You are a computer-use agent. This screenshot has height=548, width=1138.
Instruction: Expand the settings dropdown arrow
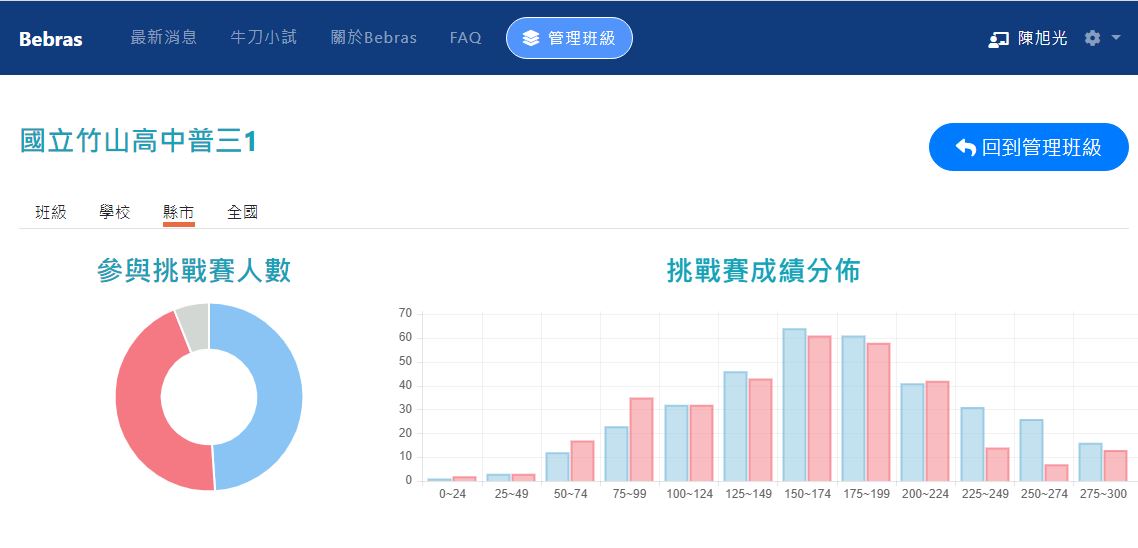click(1116, 38)
